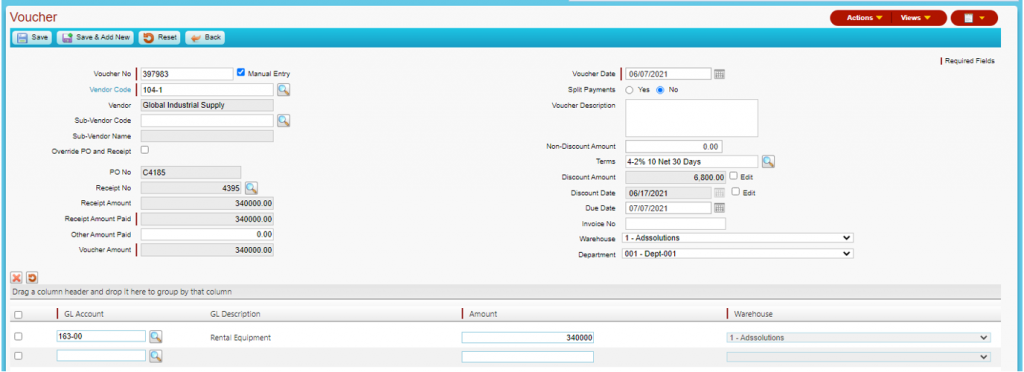Screen dimensions: 1024x372
Task: Select Split Payments Yes radio
Action: click(x=630, y=90)
